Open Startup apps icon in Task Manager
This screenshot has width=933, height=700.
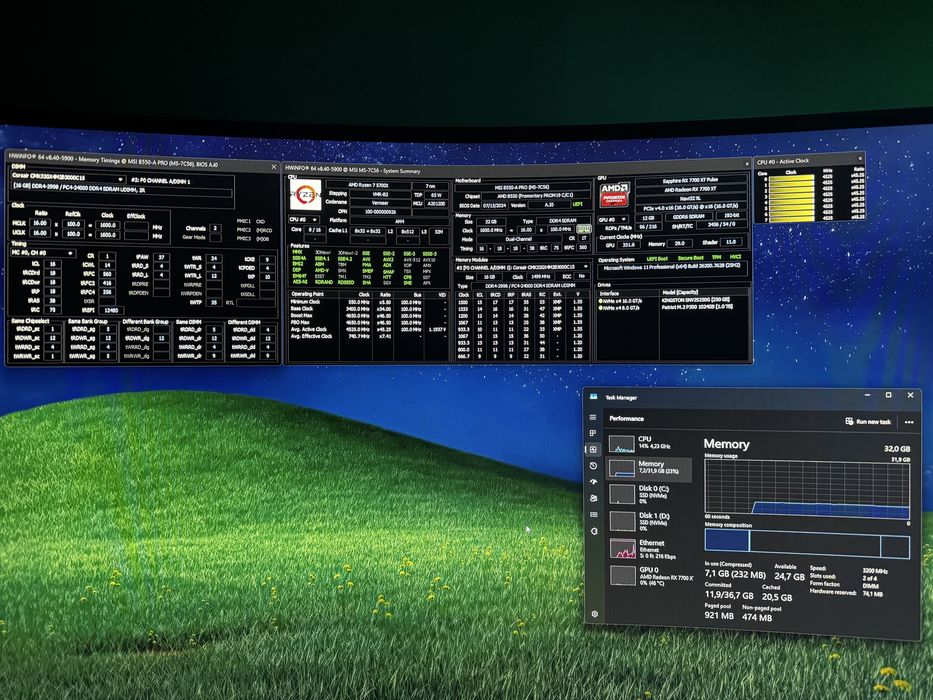pyautogui.click(x=593, y=482)
